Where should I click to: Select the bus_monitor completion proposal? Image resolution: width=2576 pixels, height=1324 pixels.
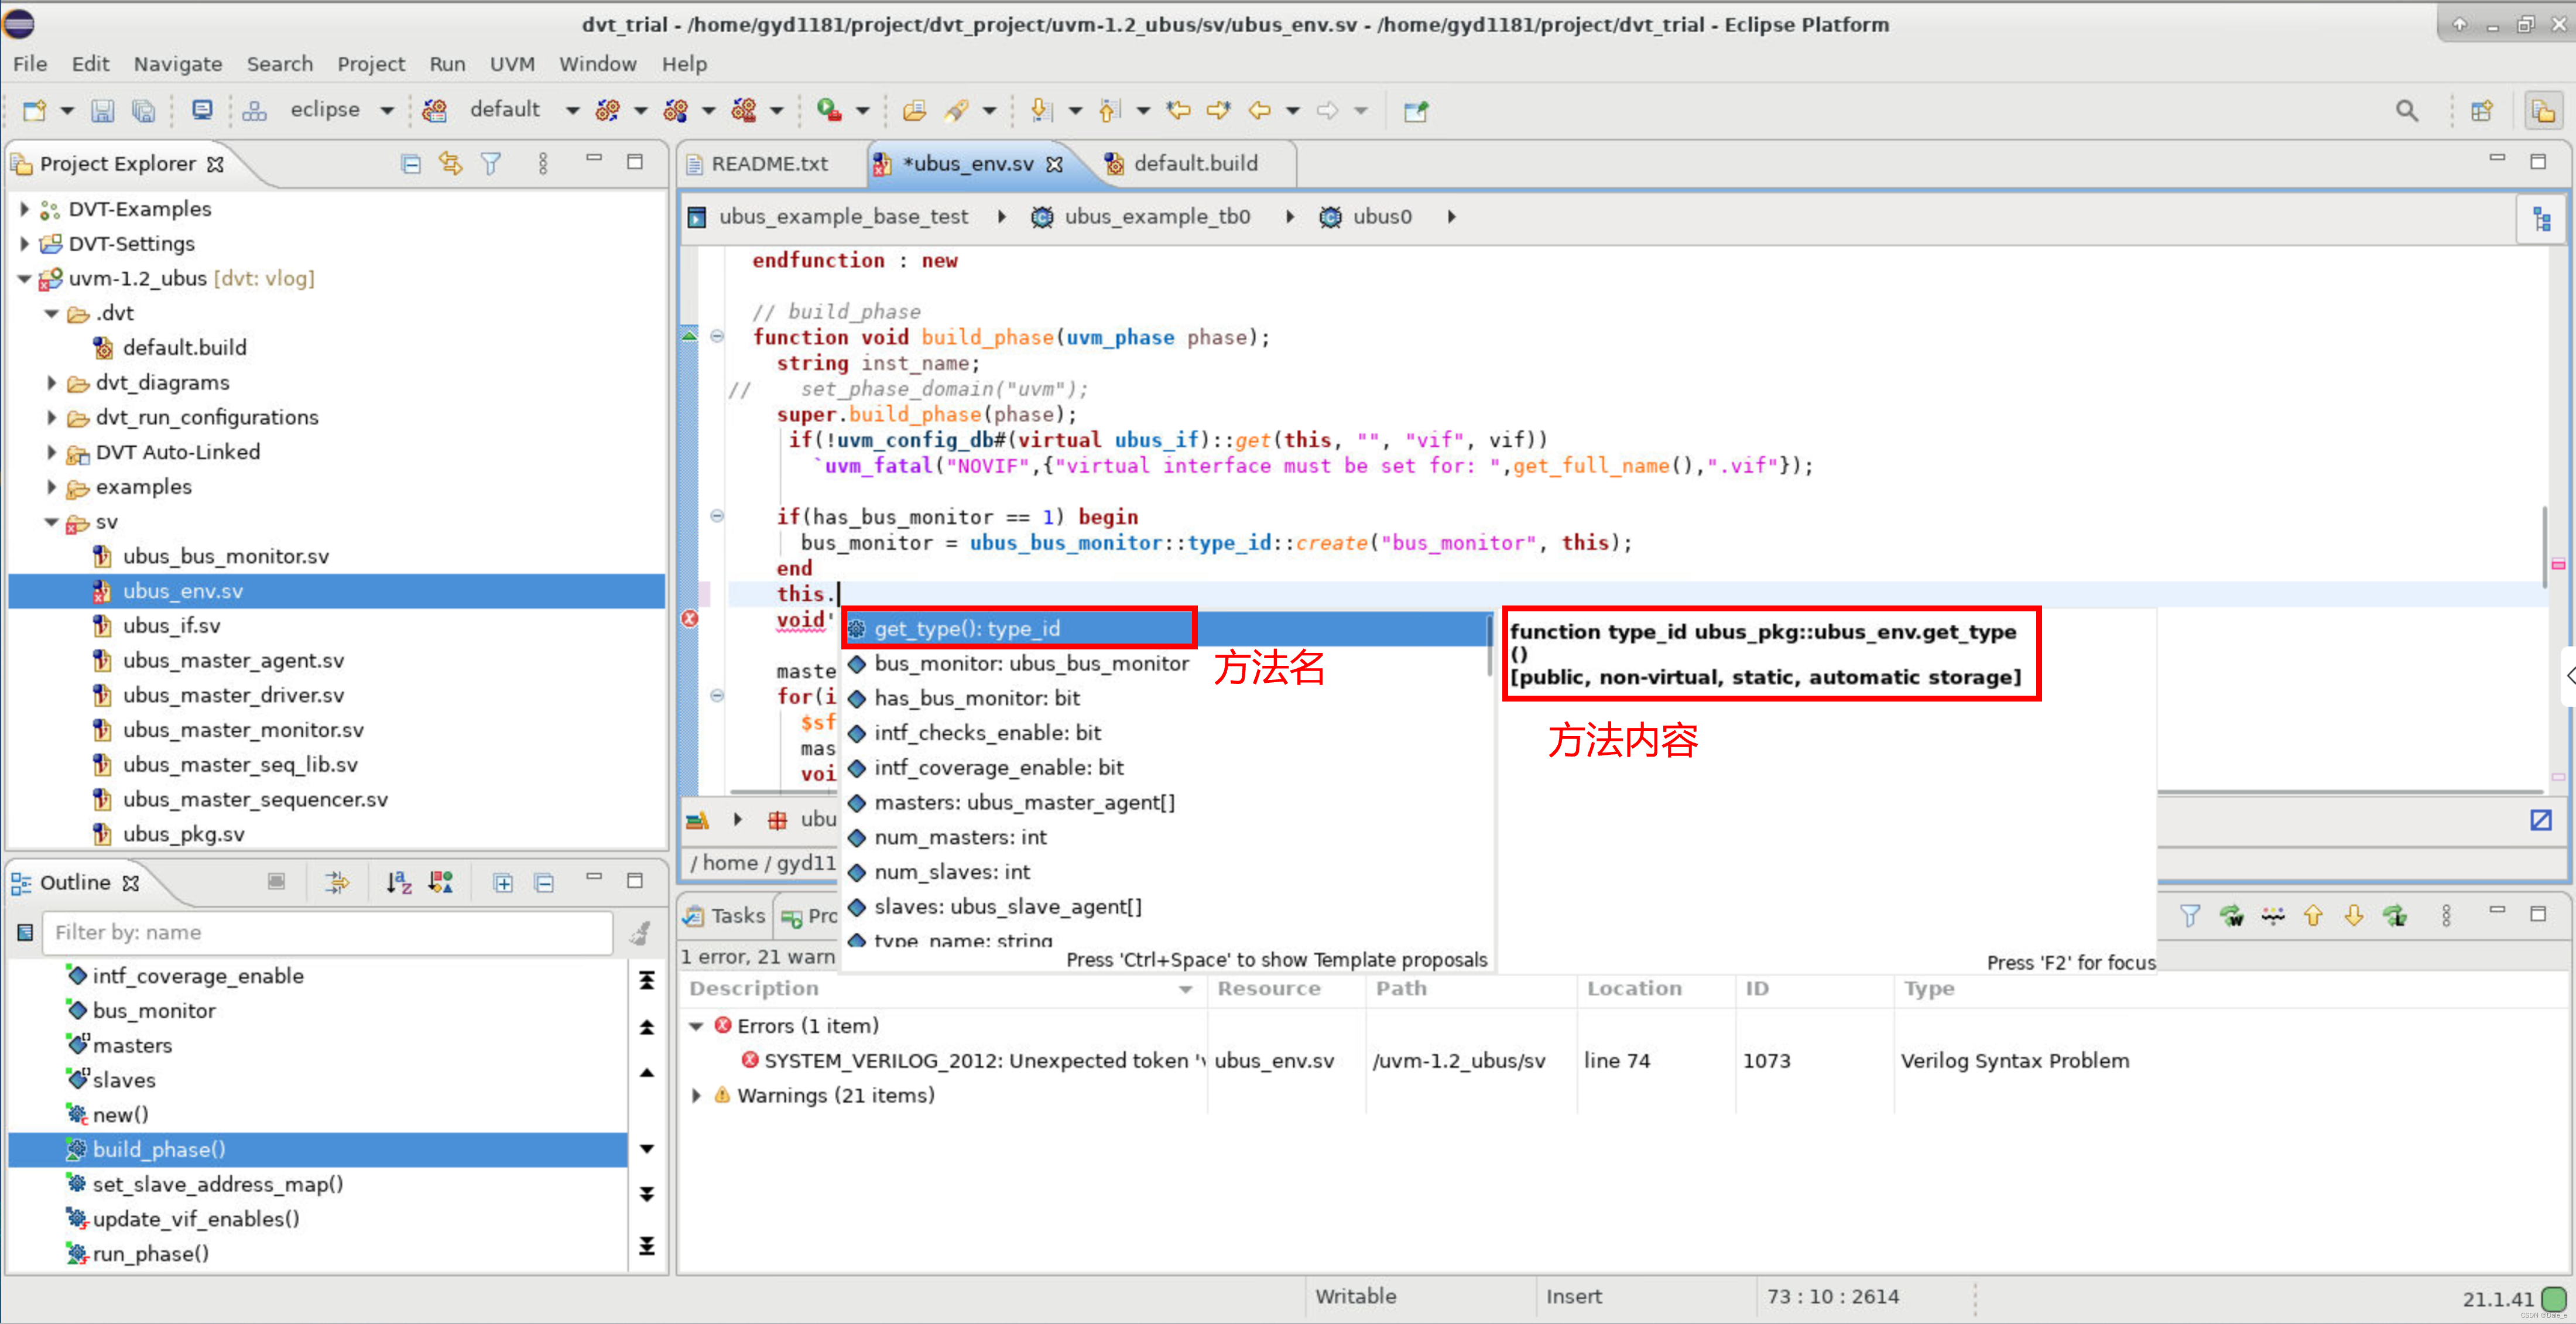(x=1030, y=663)
